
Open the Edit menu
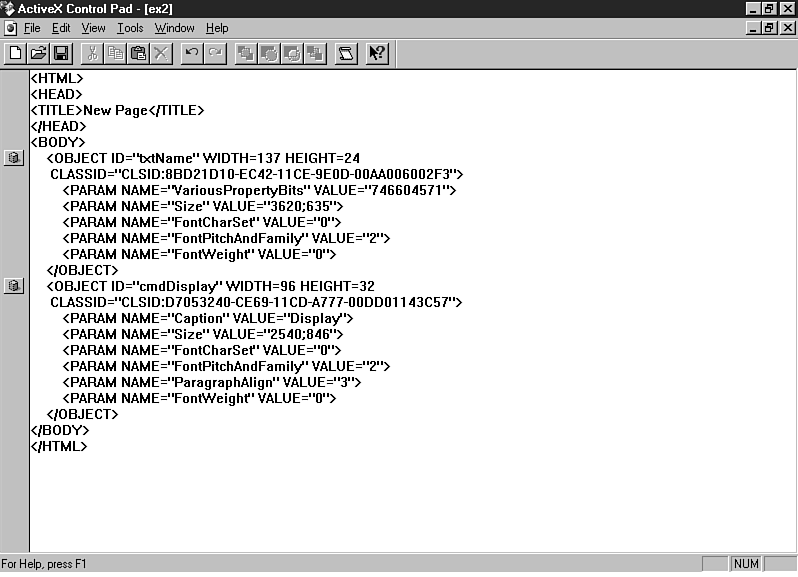(61, 28)
